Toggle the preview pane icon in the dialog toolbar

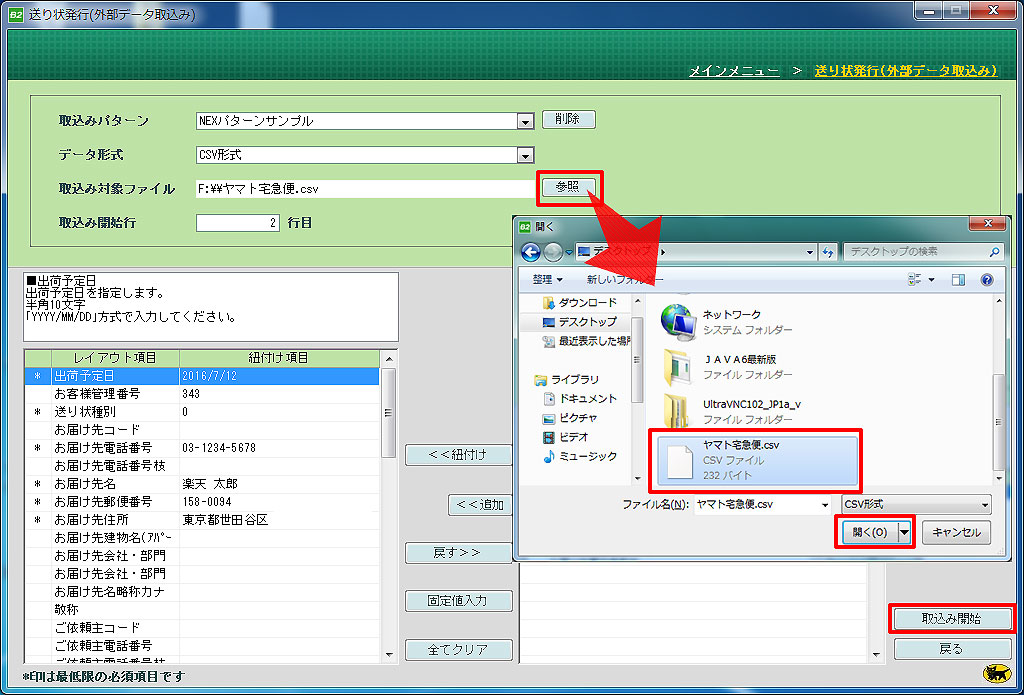[x=958, y=280]
